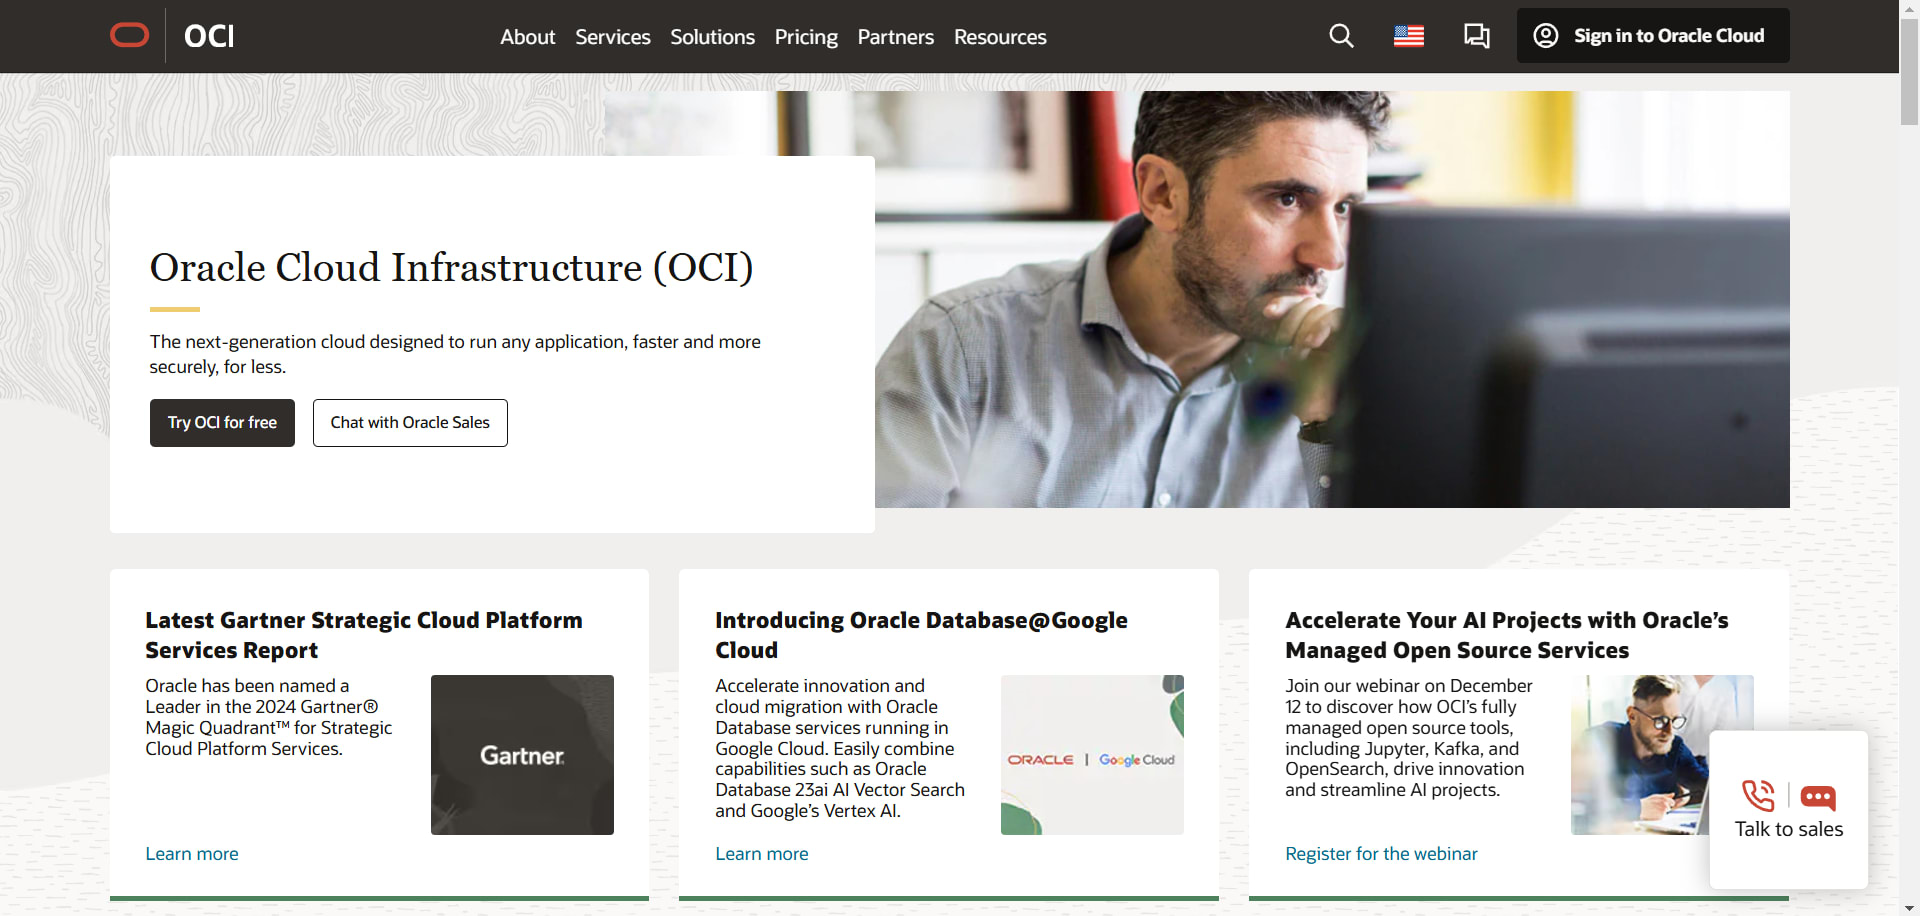Image resolution: width=1920 pixels, height=916 pixels.
Task: Click Learn more under Oracle Database@Google Cloud
Action: pos(762,854)
